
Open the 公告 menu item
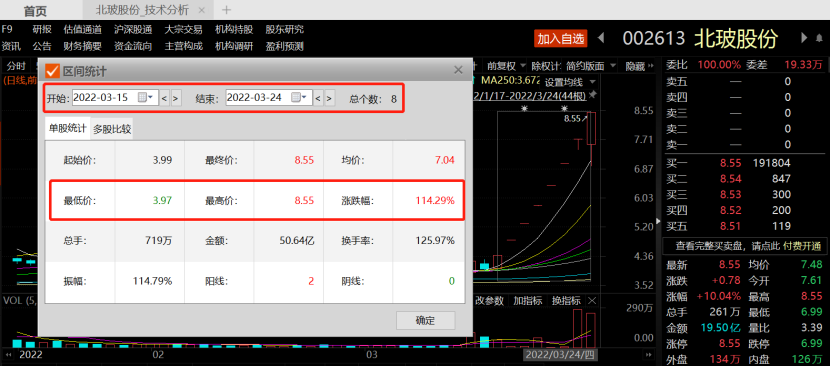click(42, 46)
